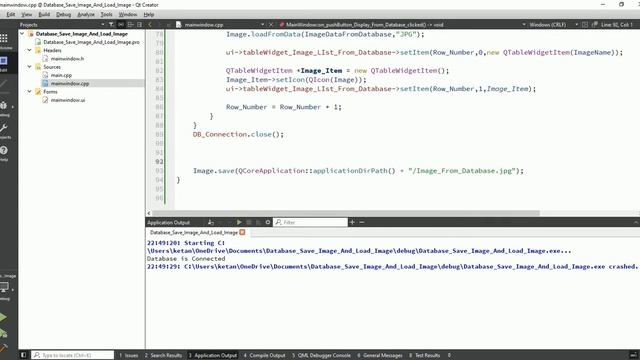This screenshot has width=640, height=360.
Task: Start debugging with green bug arrow
Action: click(3, 333)
